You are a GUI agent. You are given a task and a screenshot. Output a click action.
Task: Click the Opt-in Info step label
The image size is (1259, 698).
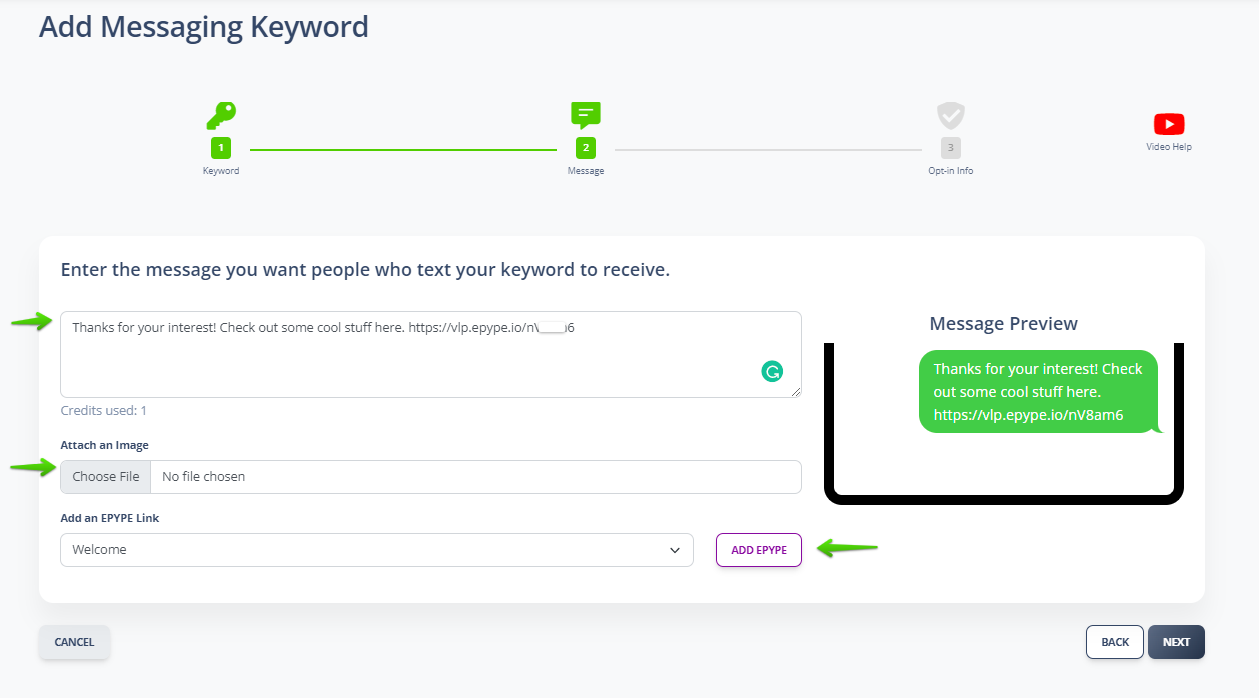point(951,171)
